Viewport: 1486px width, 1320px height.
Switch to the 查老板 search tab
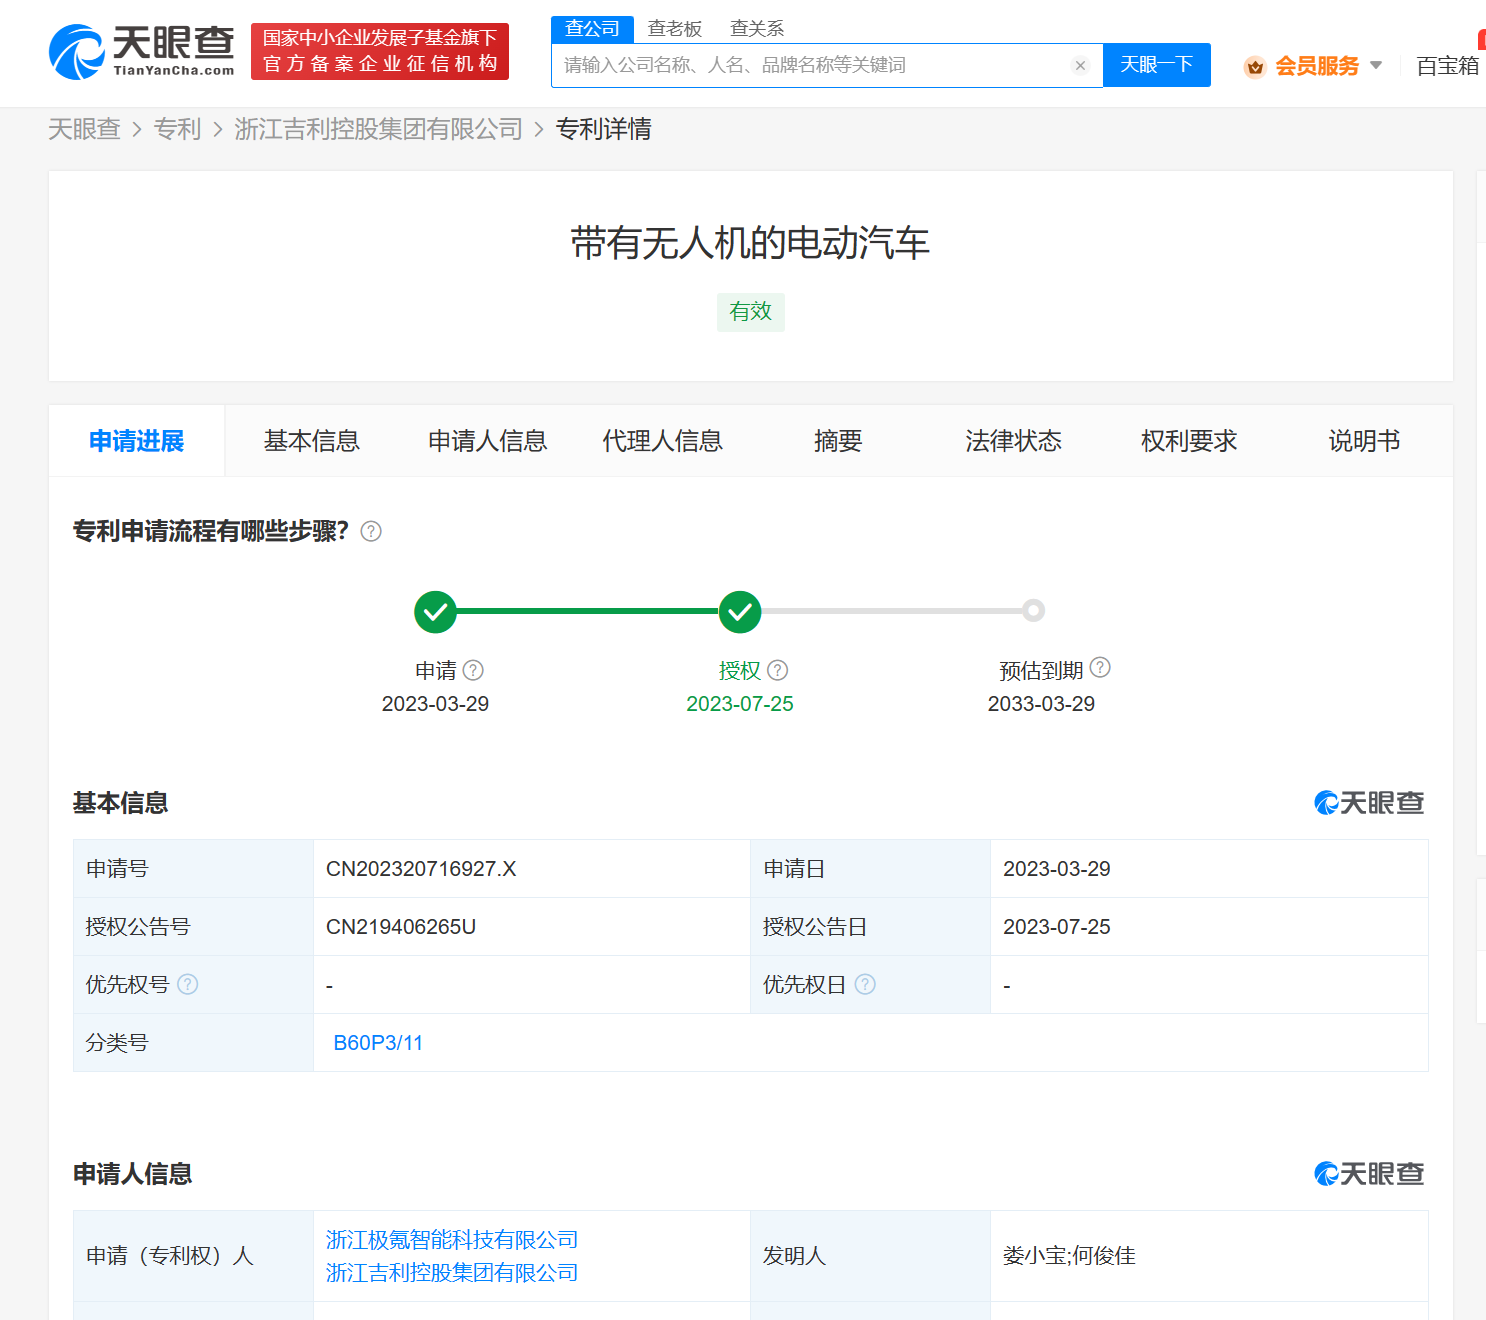[675, 29]
